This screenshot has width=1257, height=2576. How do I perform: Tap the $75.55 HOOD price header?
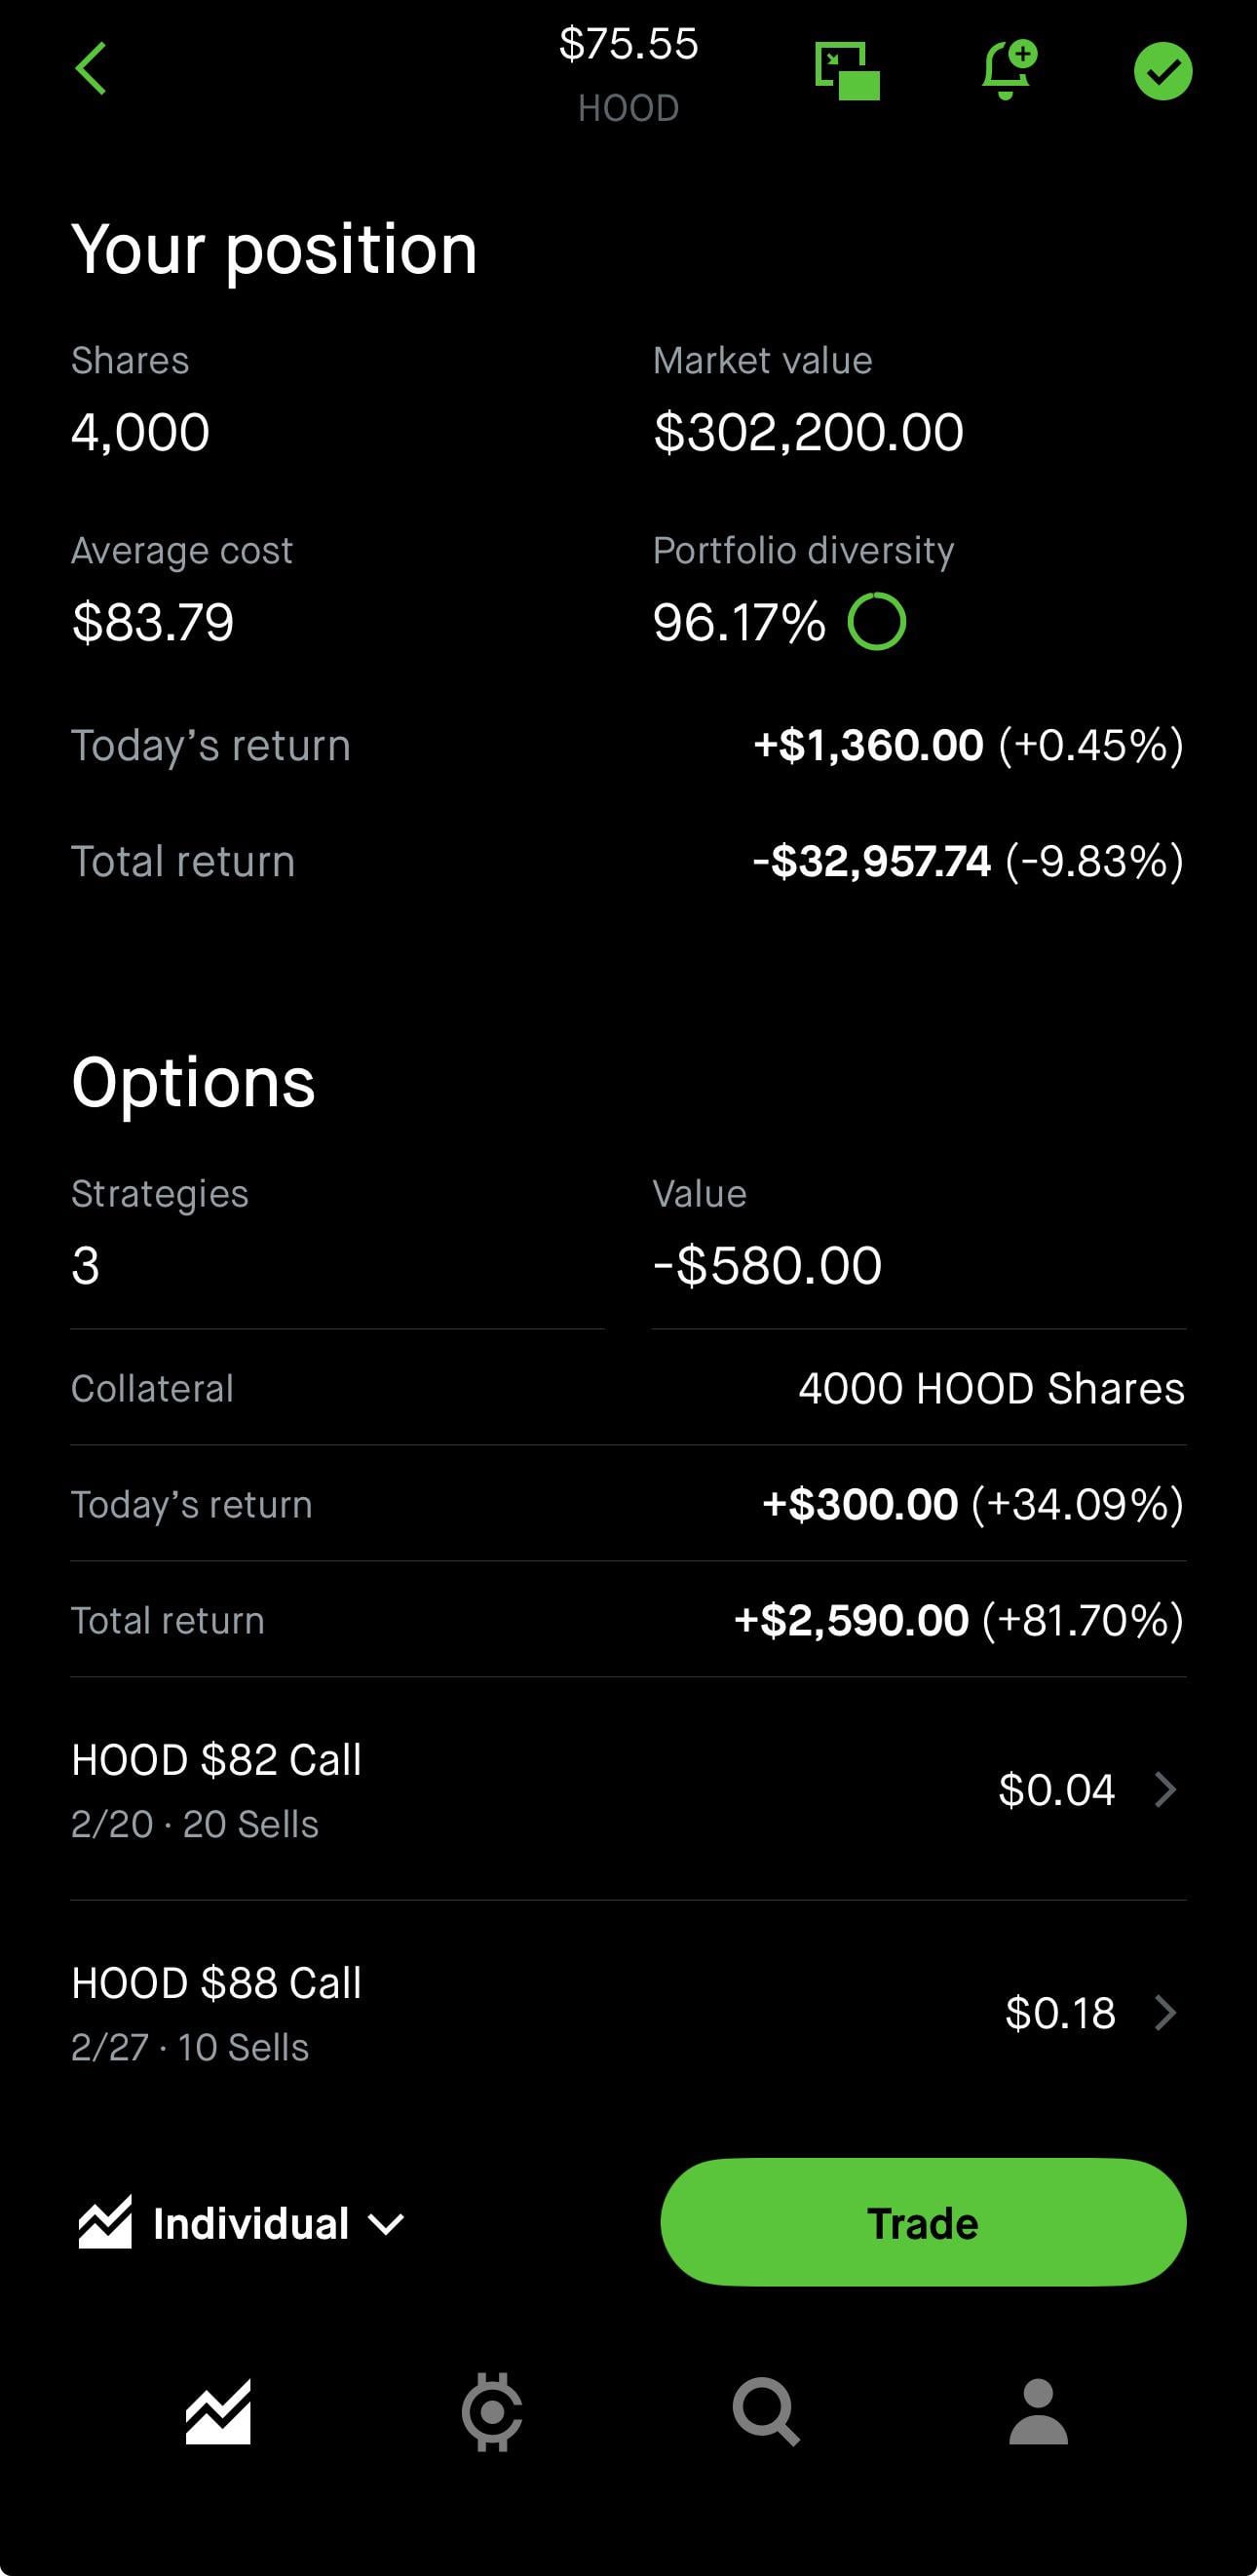628,72
